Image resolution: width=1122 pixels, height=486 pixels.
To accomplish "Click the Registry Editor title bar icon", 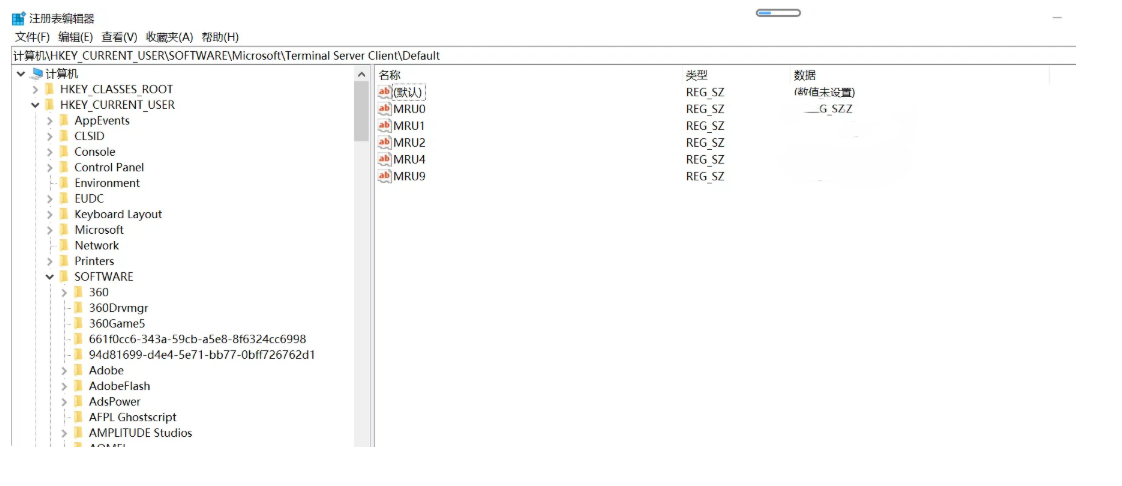I will pyautogui.click(x=19, y=18).
